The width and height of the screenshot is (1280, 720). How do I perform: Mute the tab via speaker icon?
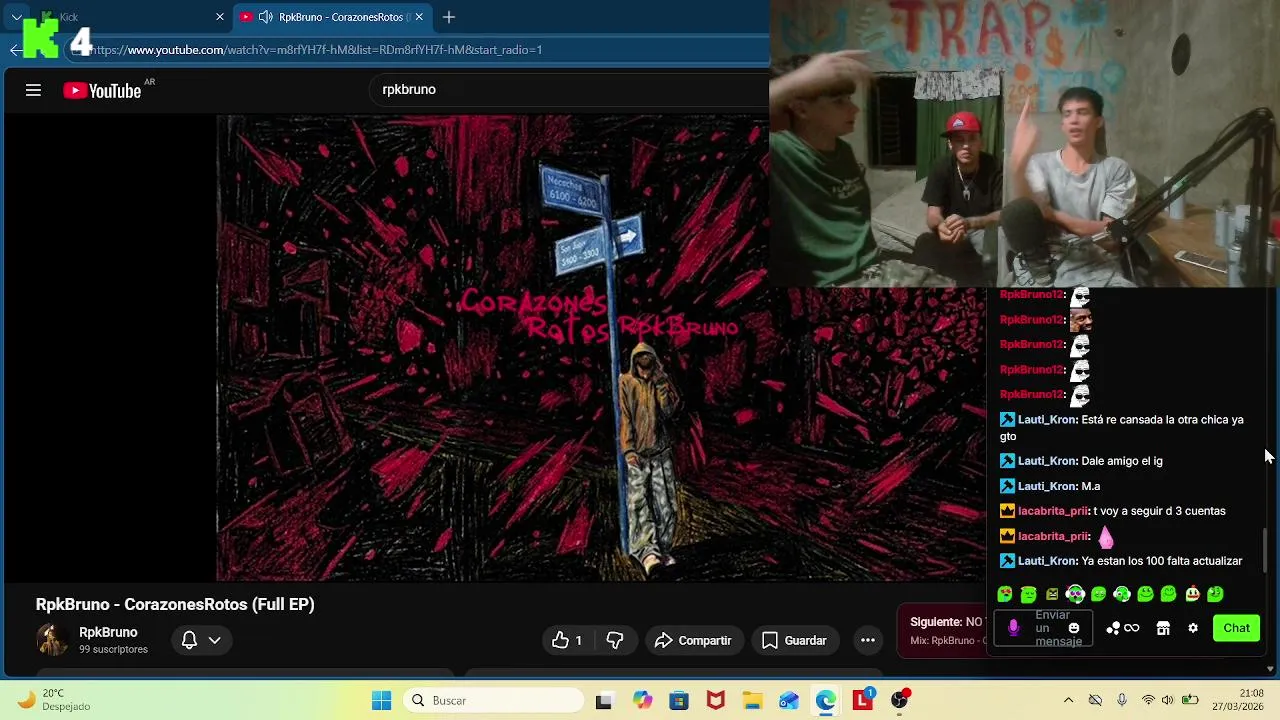click(x=266, y=17)
